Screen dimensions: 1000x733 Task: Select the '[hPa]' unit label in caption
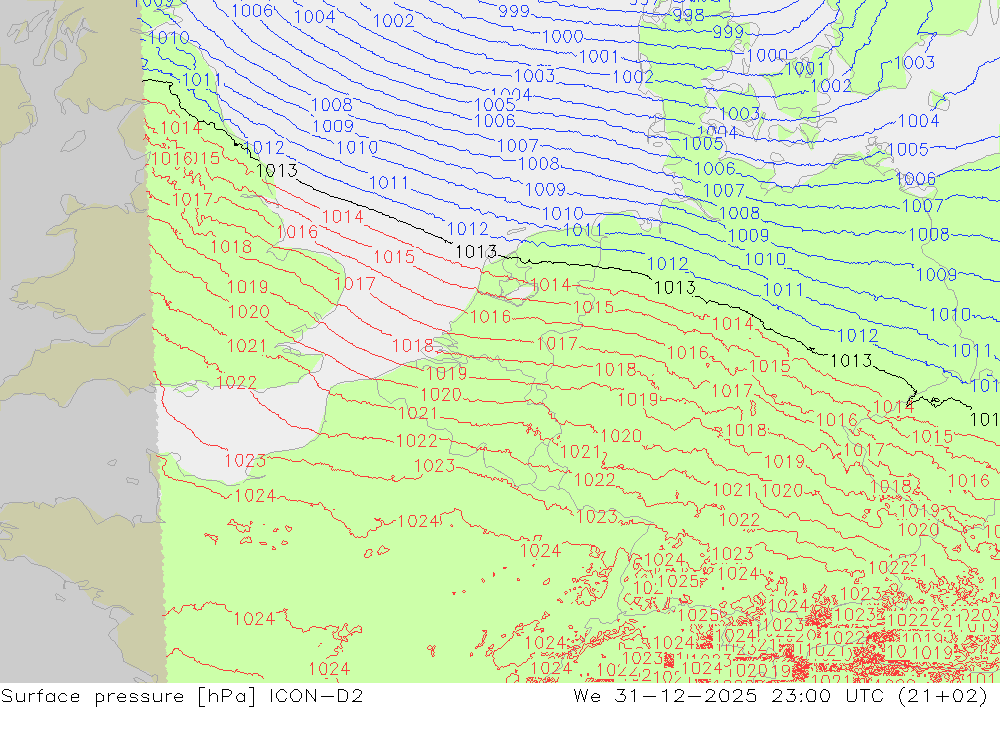(225, 696)
